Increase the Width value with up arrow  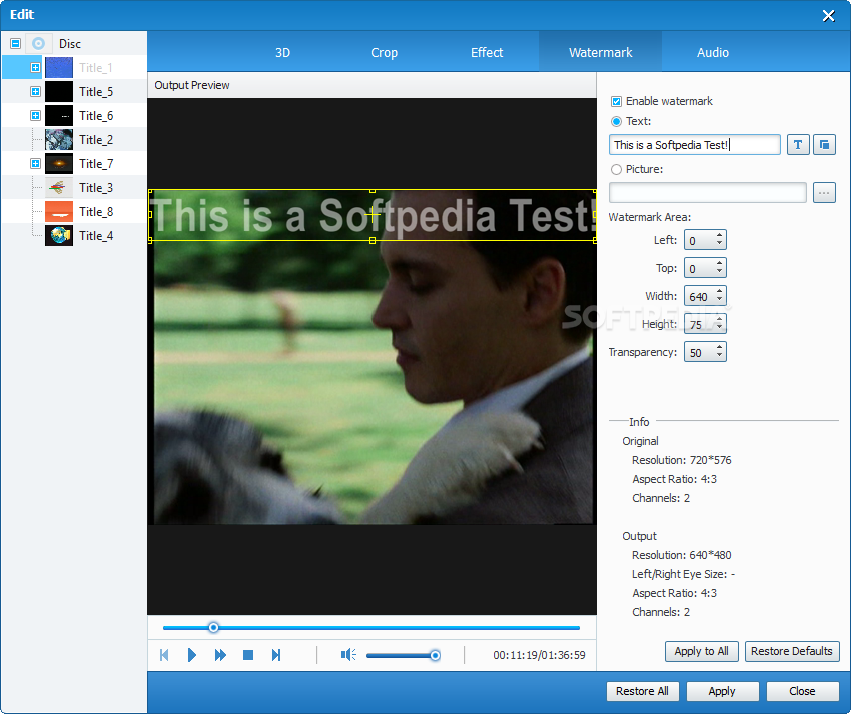tap(720, 292)
